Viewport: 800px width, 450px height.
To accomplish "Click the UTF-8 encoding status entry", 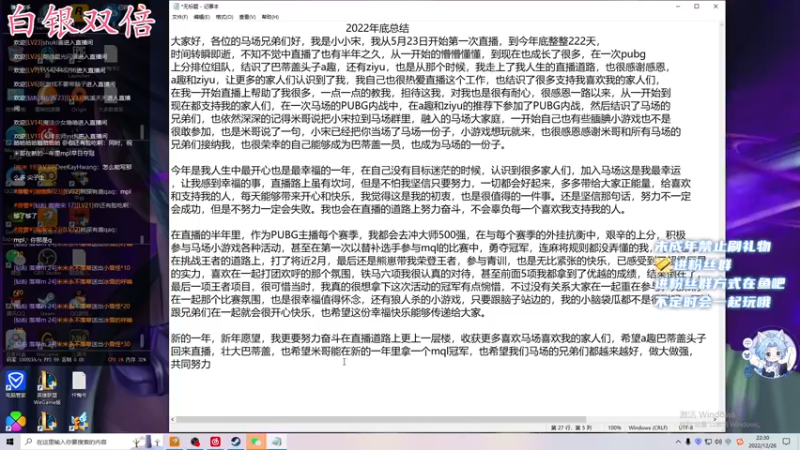I will [x=686, y=428].
